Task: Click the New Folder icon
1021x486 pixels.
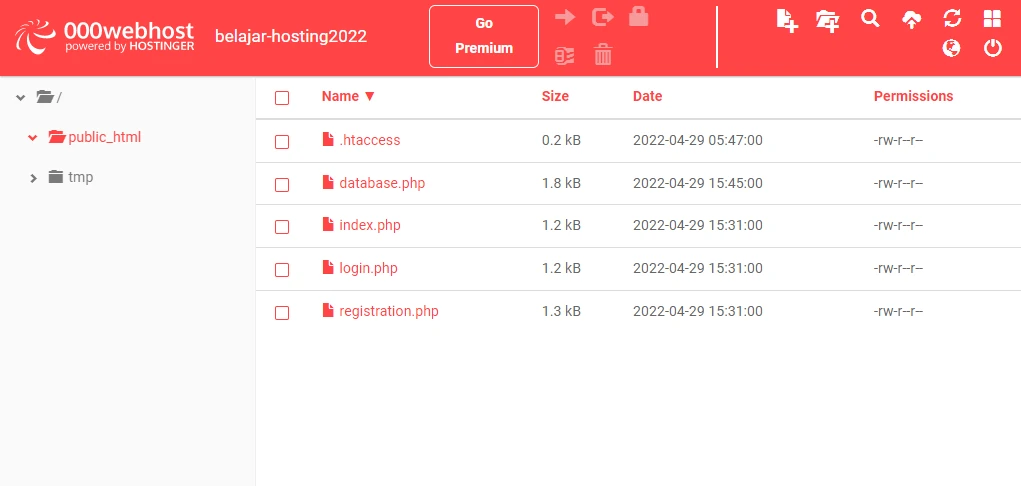Action: (x=828, y=20)
